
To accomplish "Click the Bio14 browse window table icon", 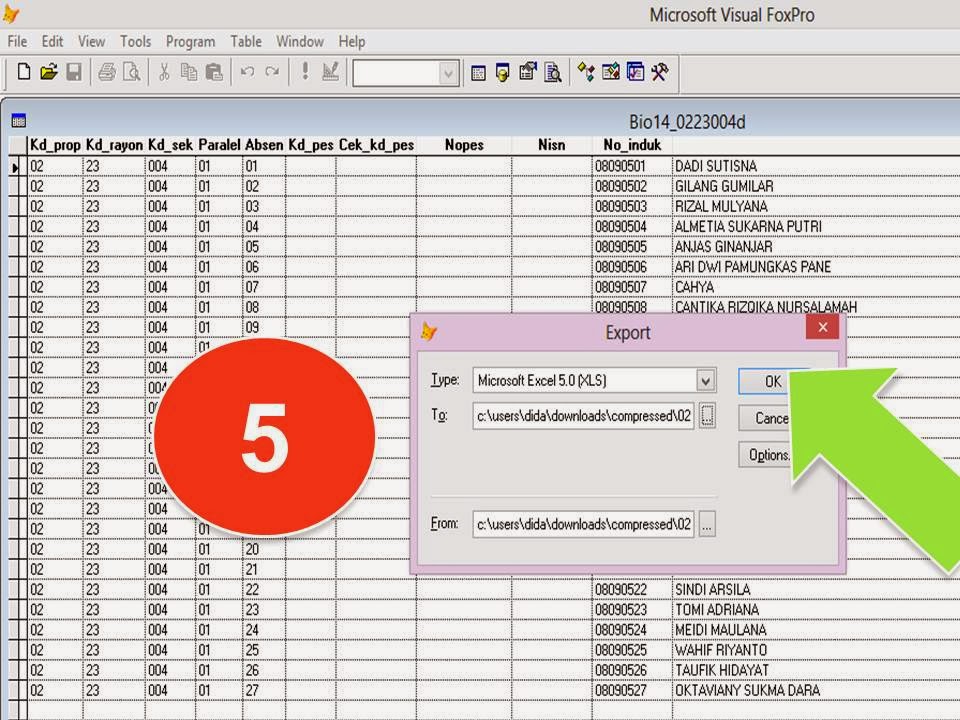I will click(18, 121).
